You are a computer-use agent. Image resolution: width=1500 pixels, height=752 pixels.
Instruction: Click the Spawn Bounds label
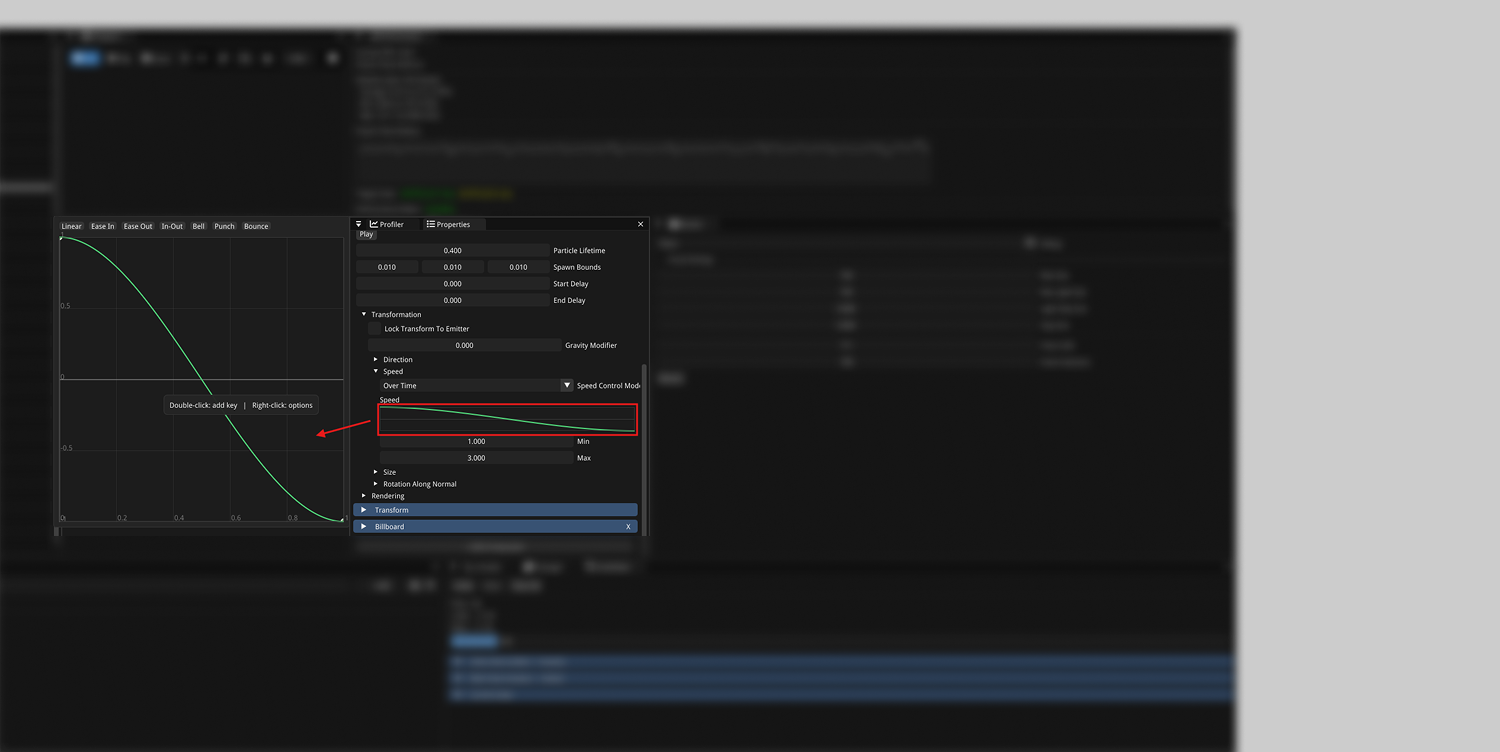[577, 267]
